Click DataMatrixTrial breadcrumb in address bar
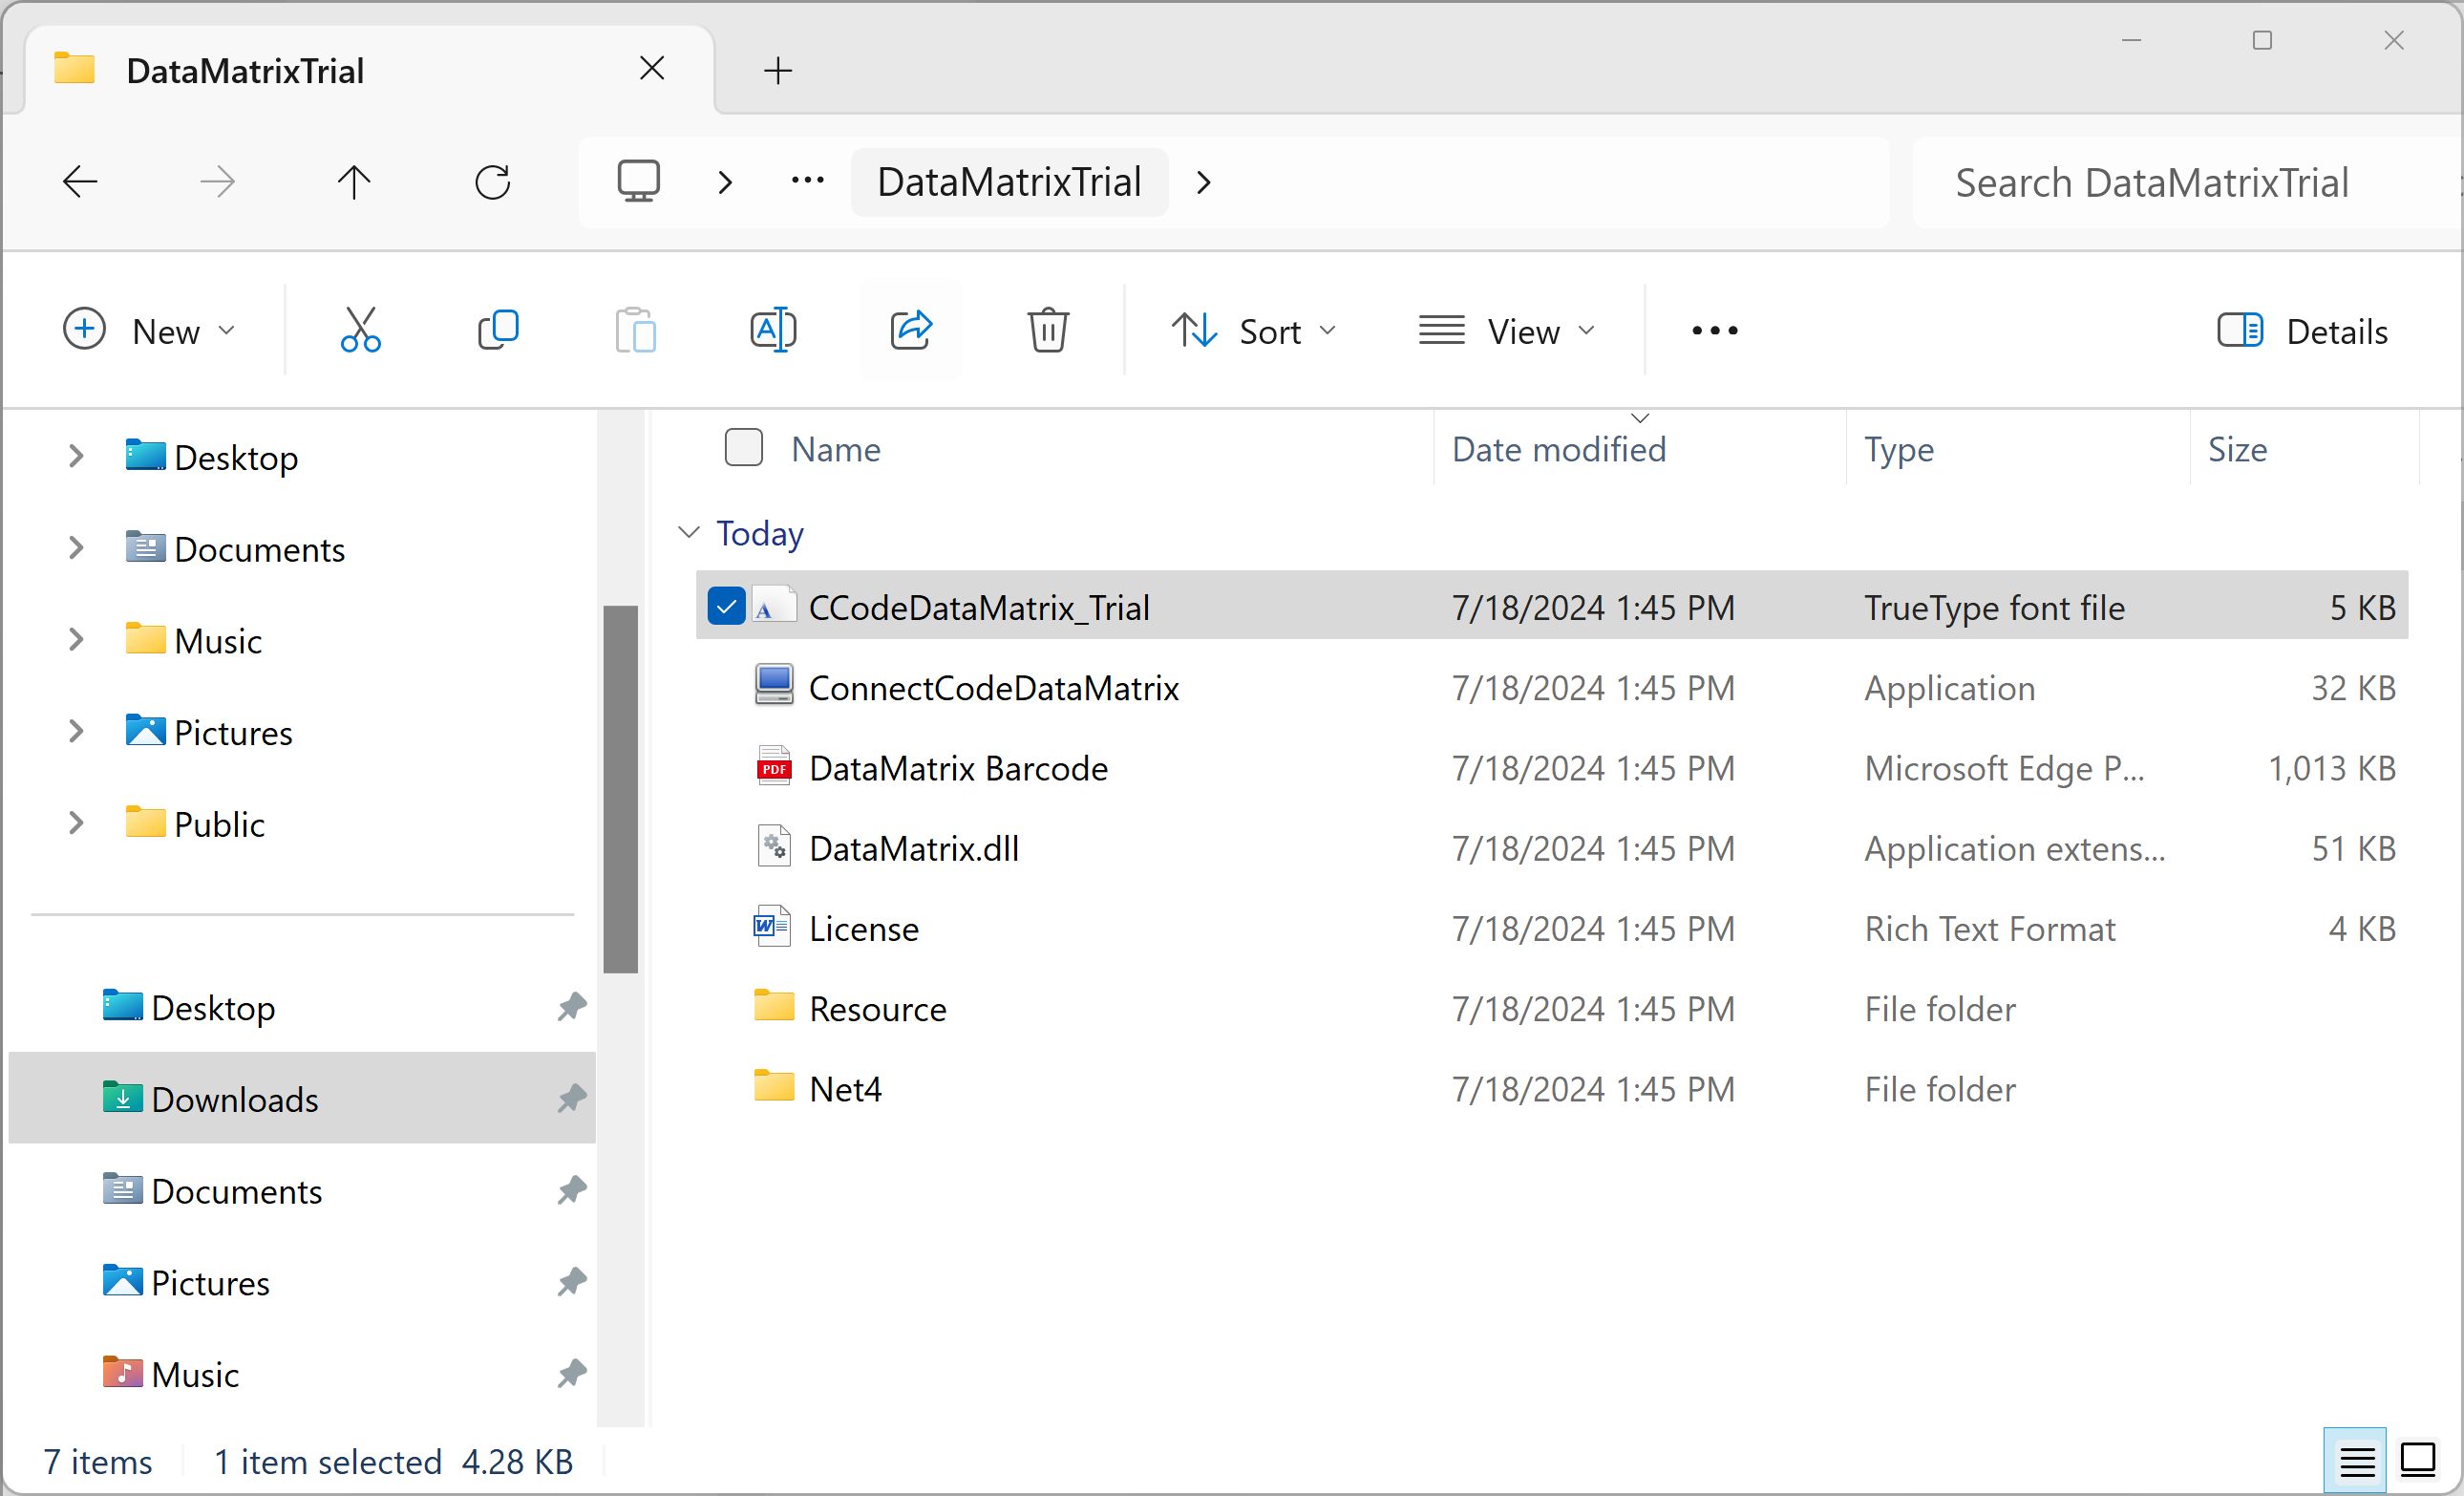Screen dimensions: 2464x1496 (1009, 182)
